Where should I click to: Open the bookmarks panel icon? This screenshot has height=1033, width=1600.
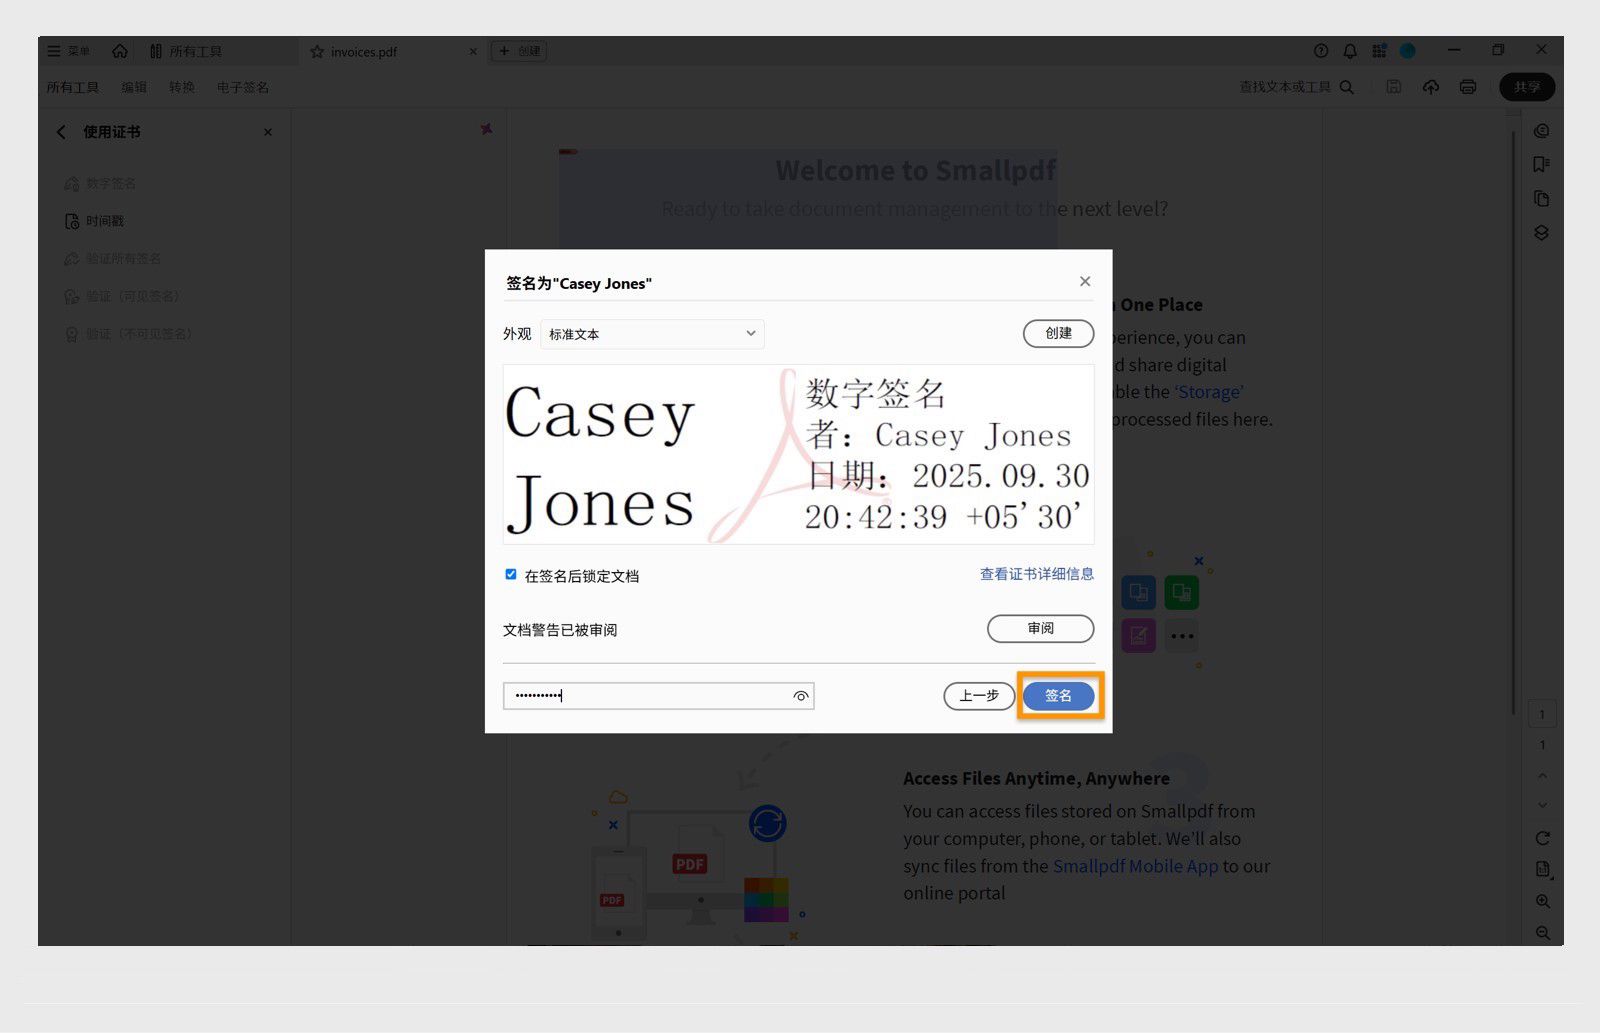pyautogui.click(x=1542, y=164)
